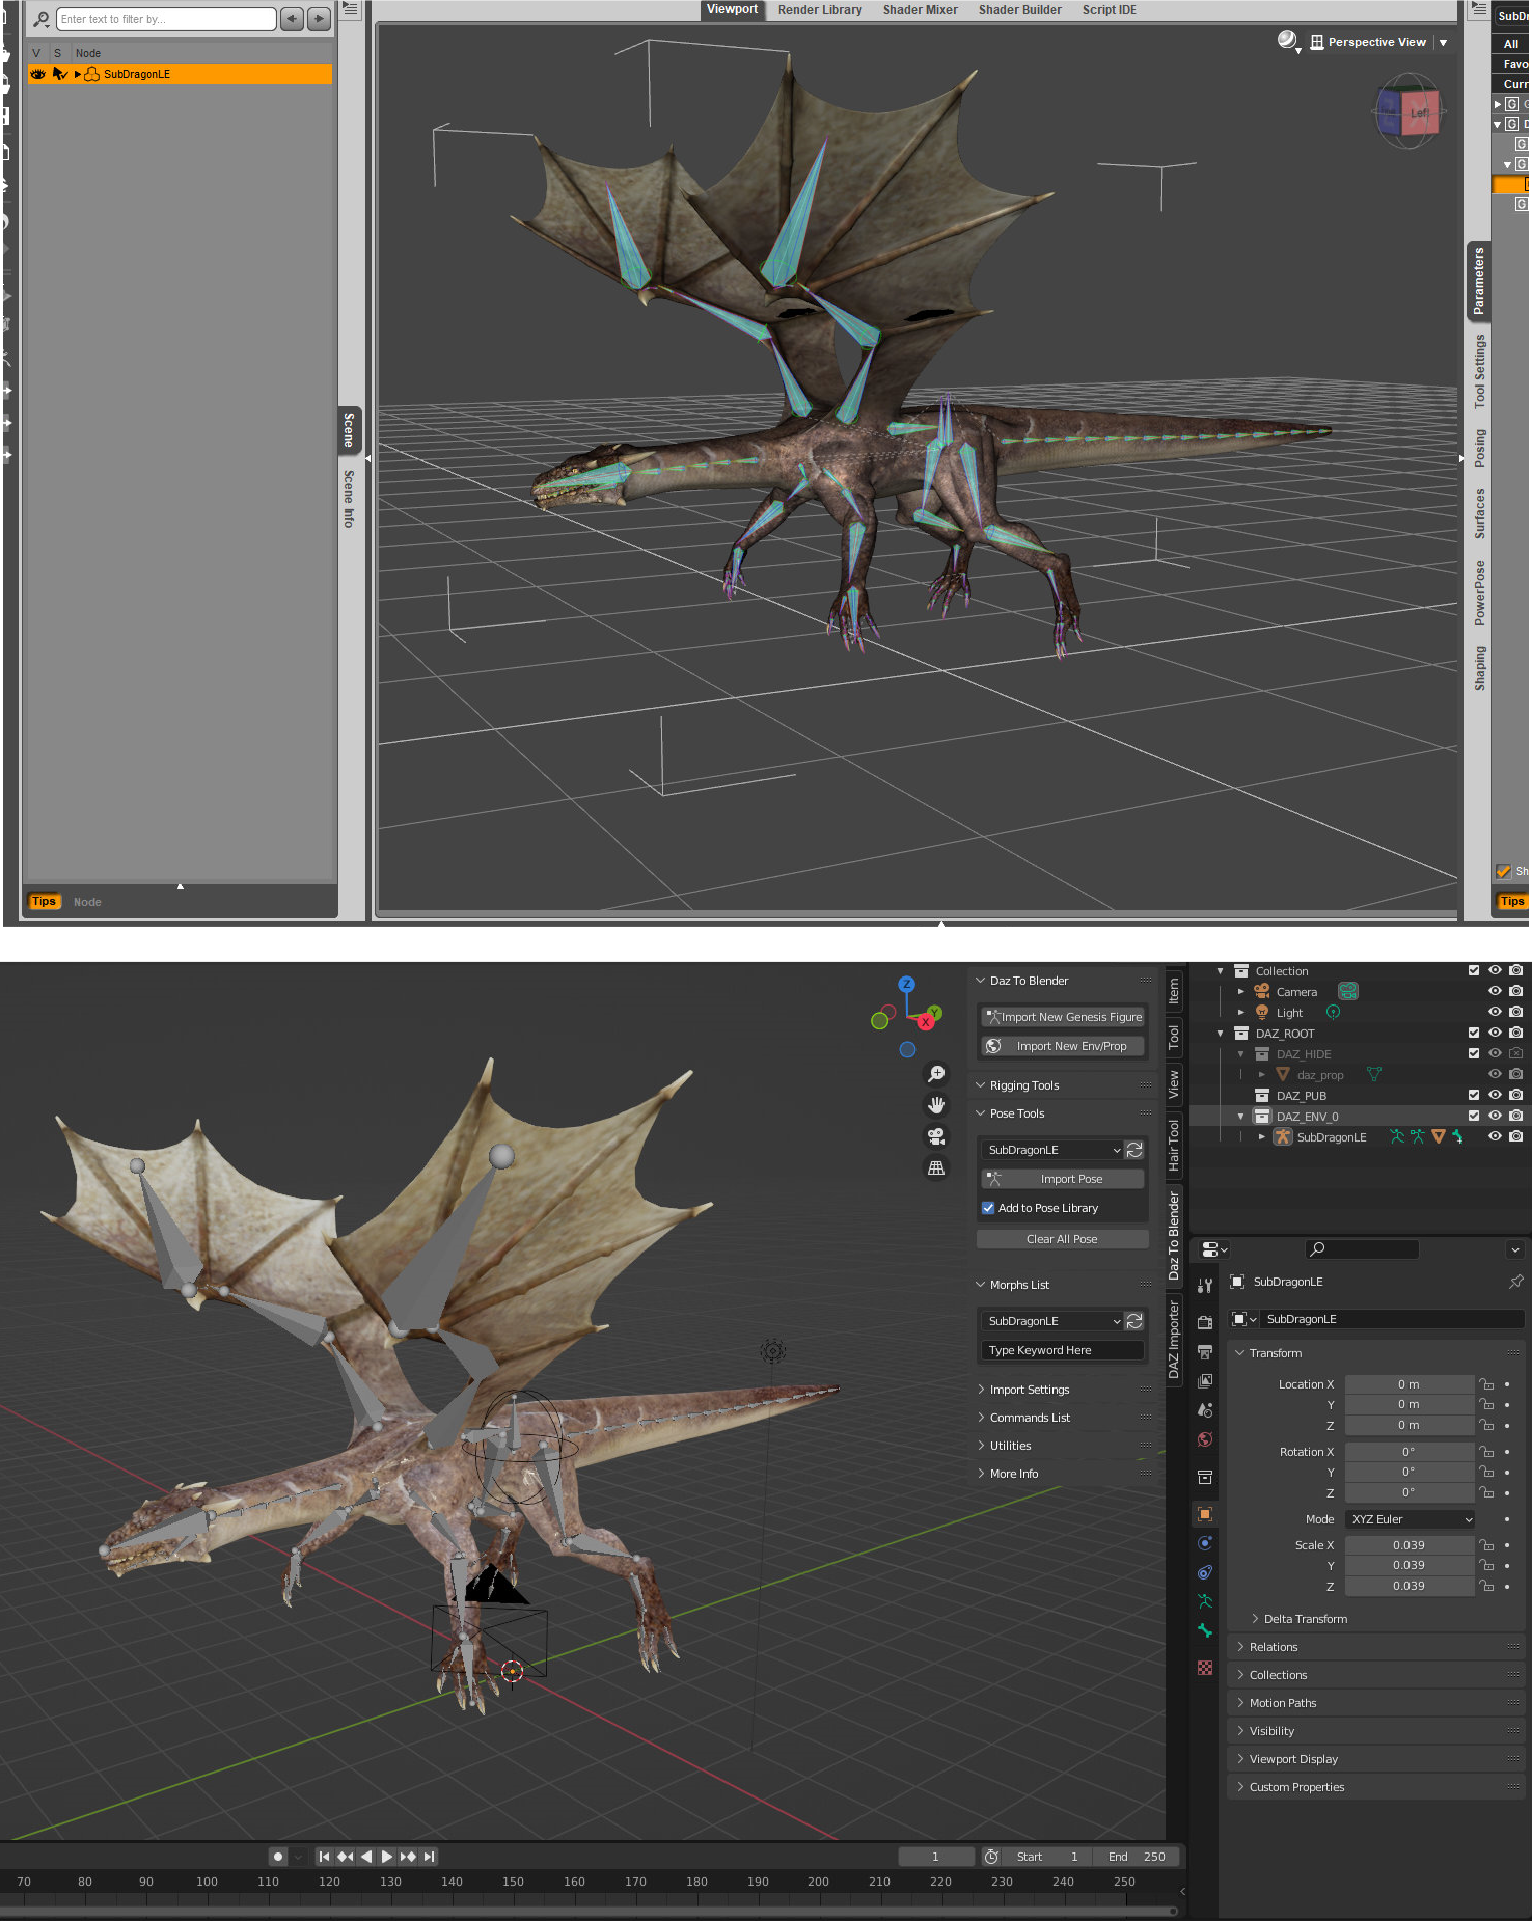Click the Camera data icon in outliner
The width and height of the screenshot is (1532, 1921).
tap(1348, 991)
